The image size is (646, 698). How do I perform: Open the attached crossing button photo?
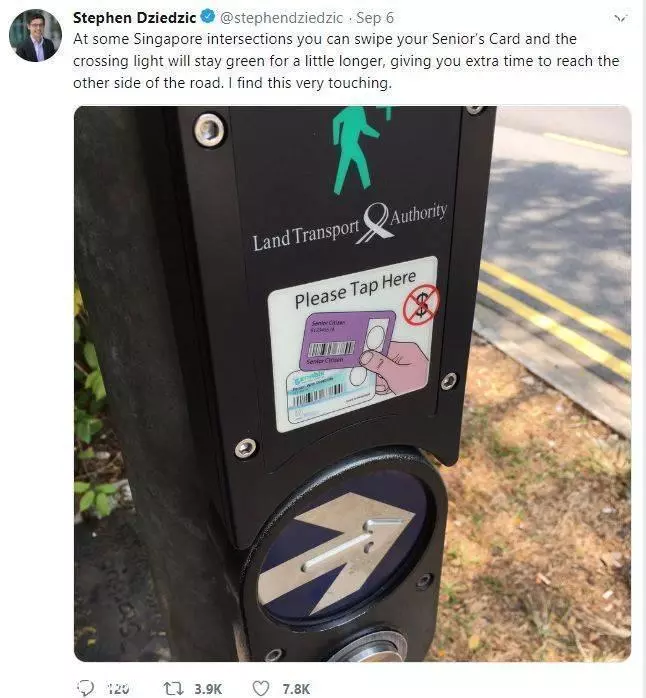click(x=352, y=383)
